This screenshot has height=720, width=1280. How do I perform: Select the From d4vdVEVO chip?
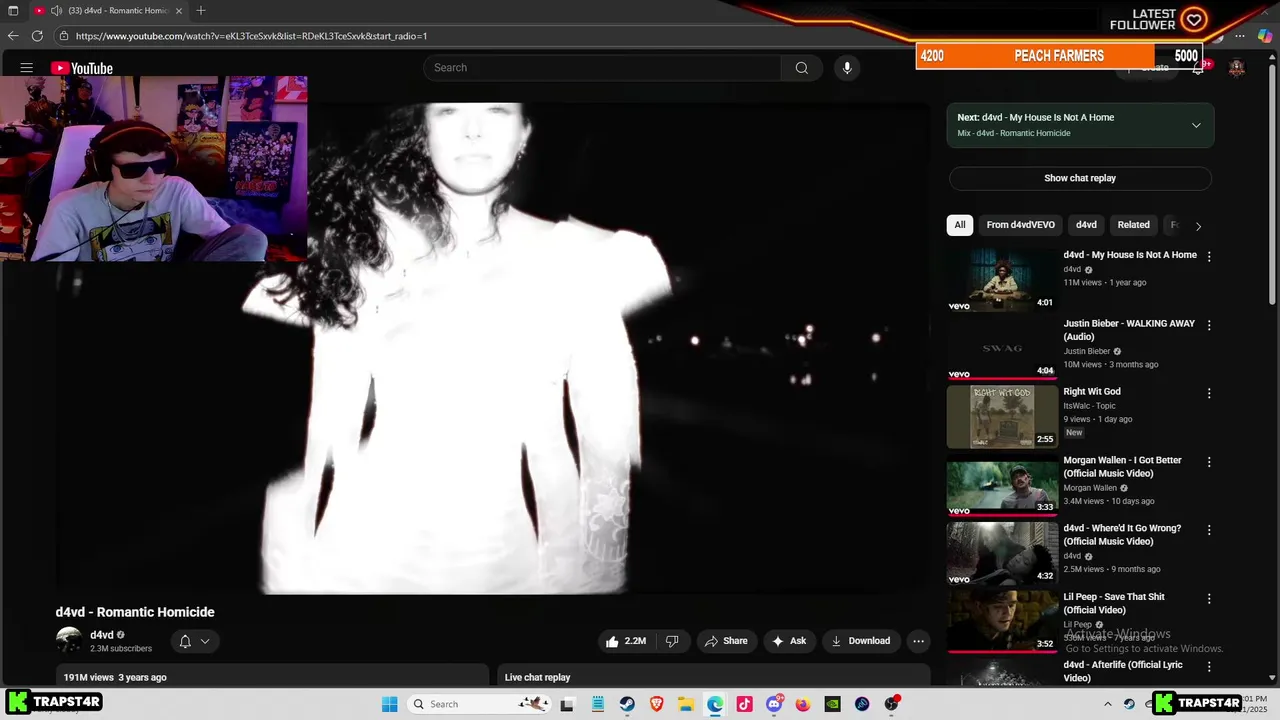1020,225
